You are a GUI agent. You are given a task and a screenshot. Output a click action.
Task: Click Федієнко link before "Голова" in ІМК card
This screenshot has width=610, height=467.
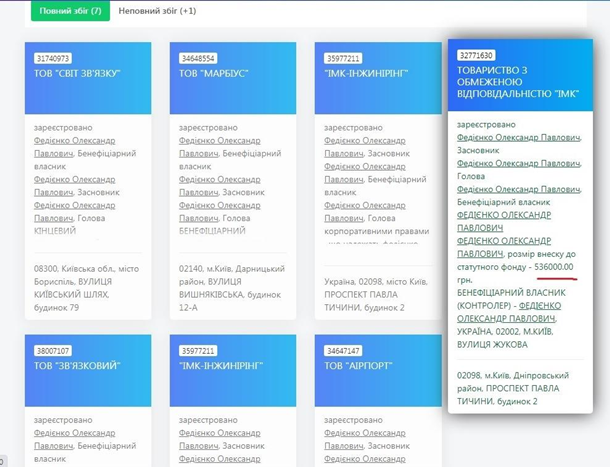point(518,163)
